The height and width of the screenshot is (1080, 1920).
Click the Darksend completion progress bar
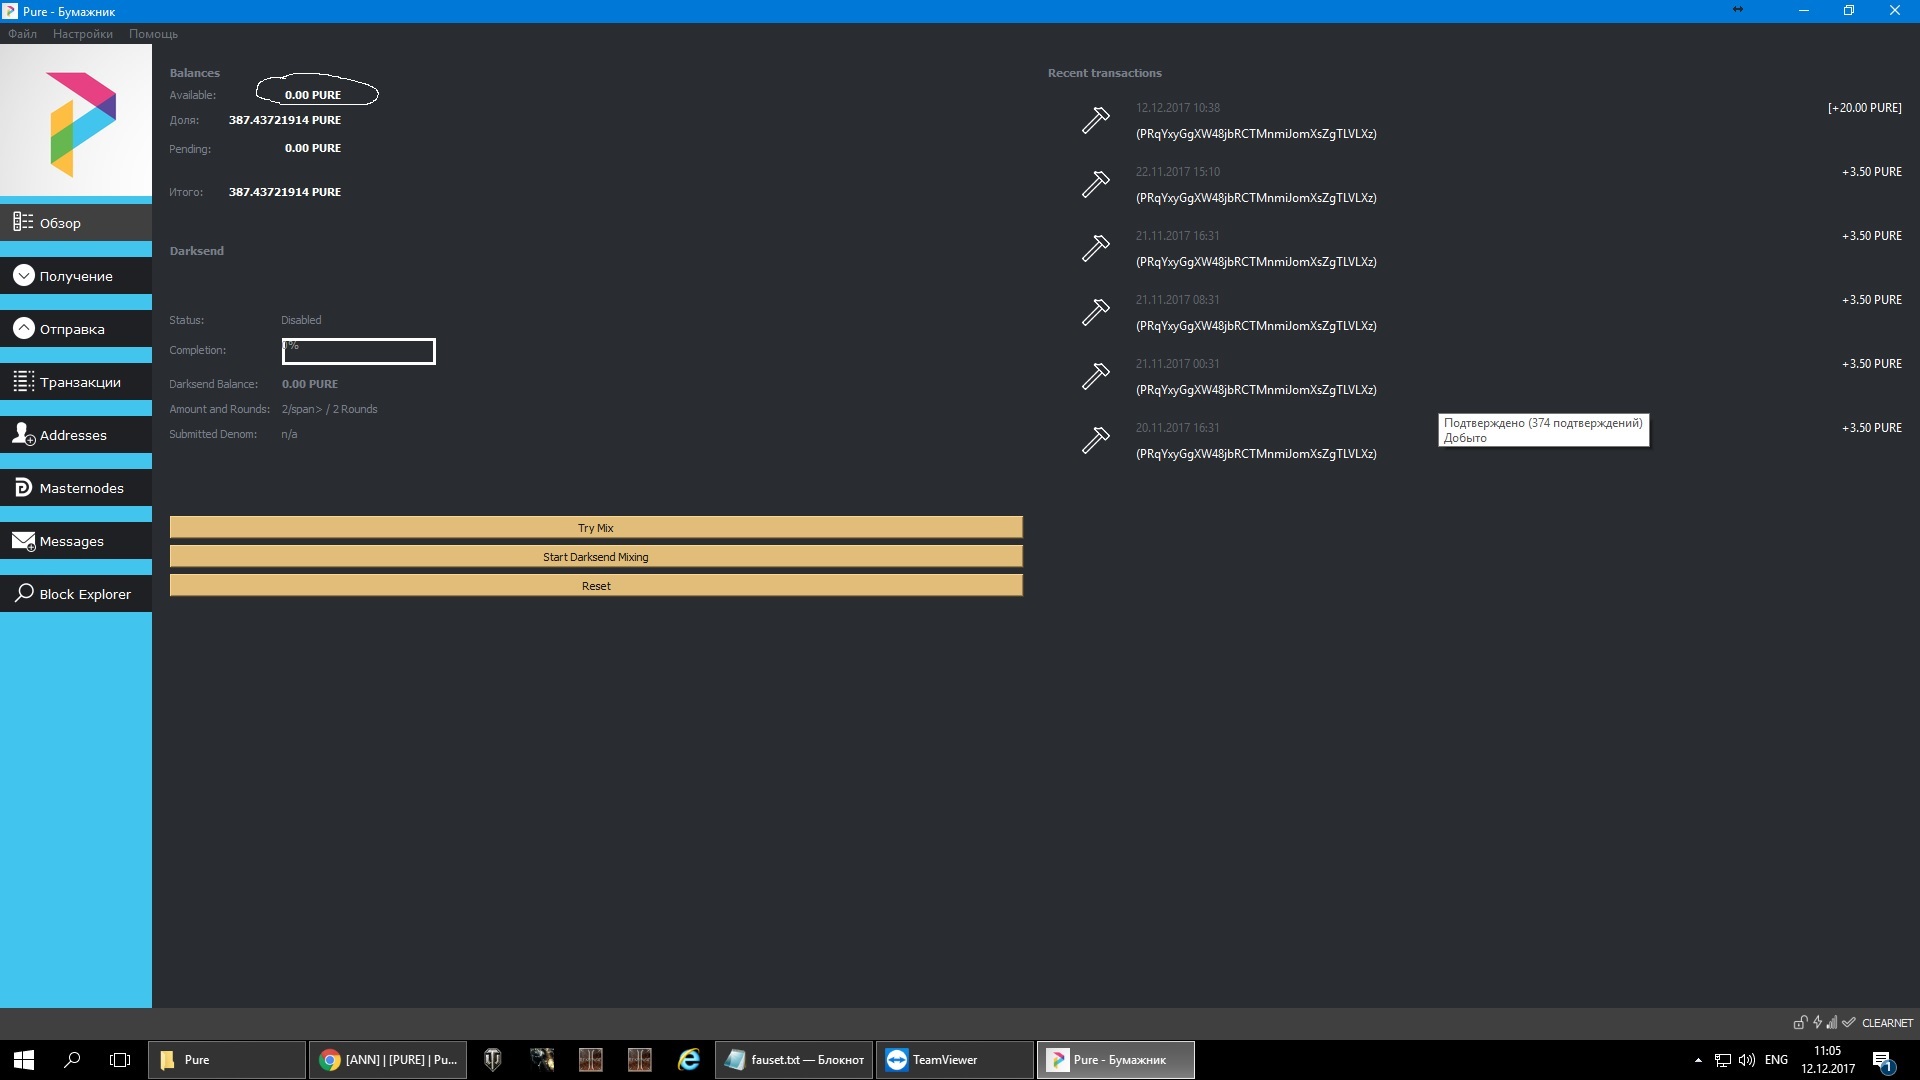[x=358, y=351]
